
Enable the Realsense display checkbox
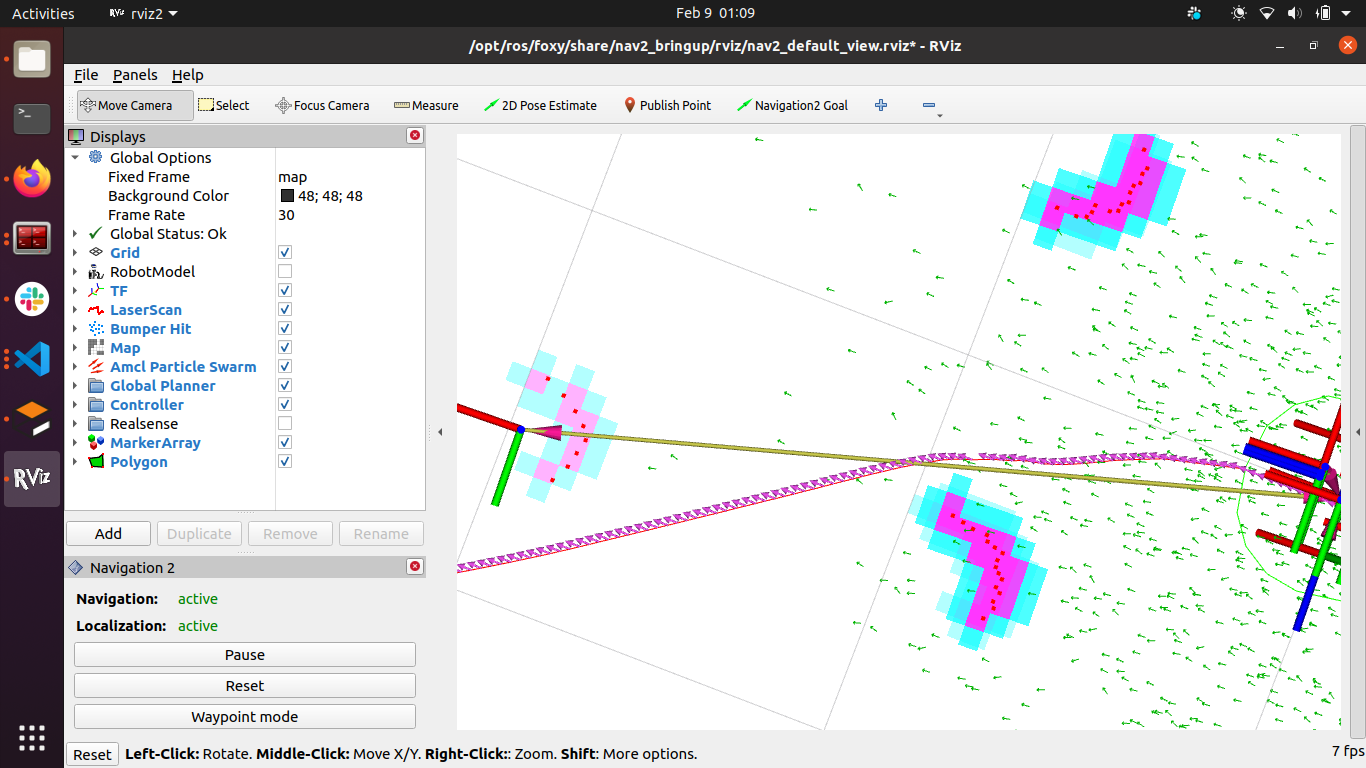point(285,422)
